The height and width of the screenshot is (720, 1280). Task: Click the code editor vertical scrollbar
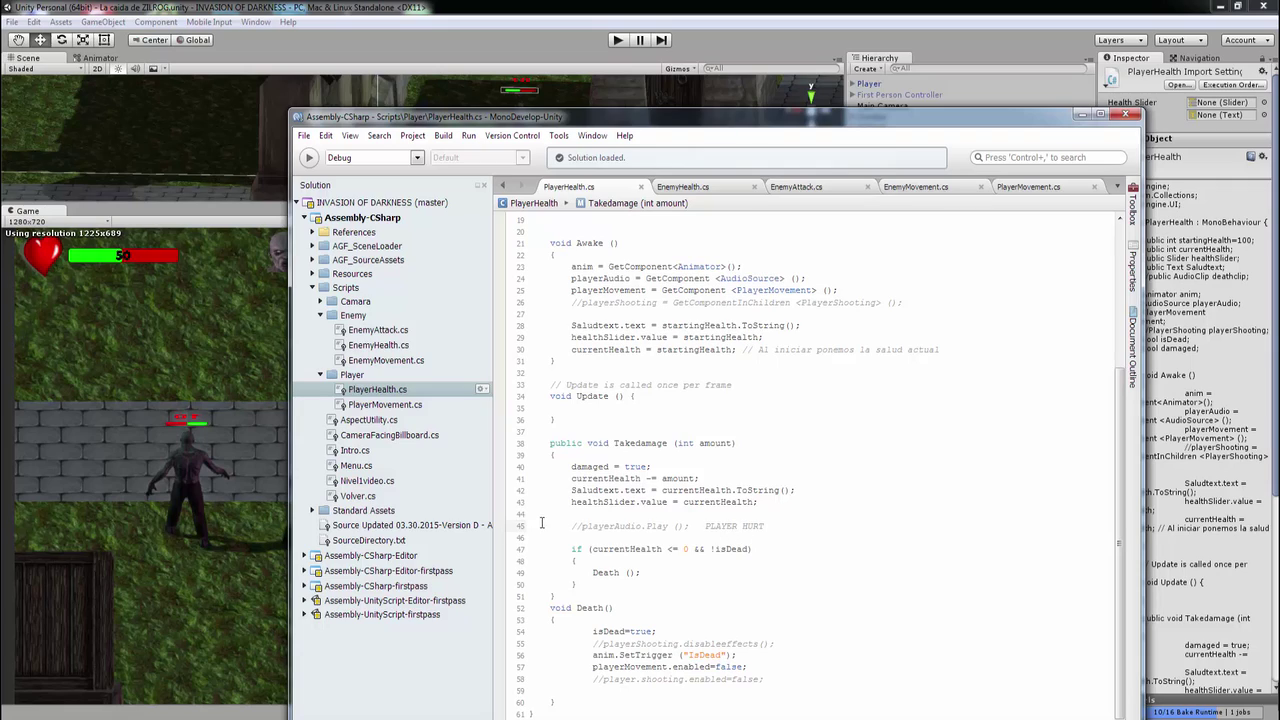click(1119, 465)
